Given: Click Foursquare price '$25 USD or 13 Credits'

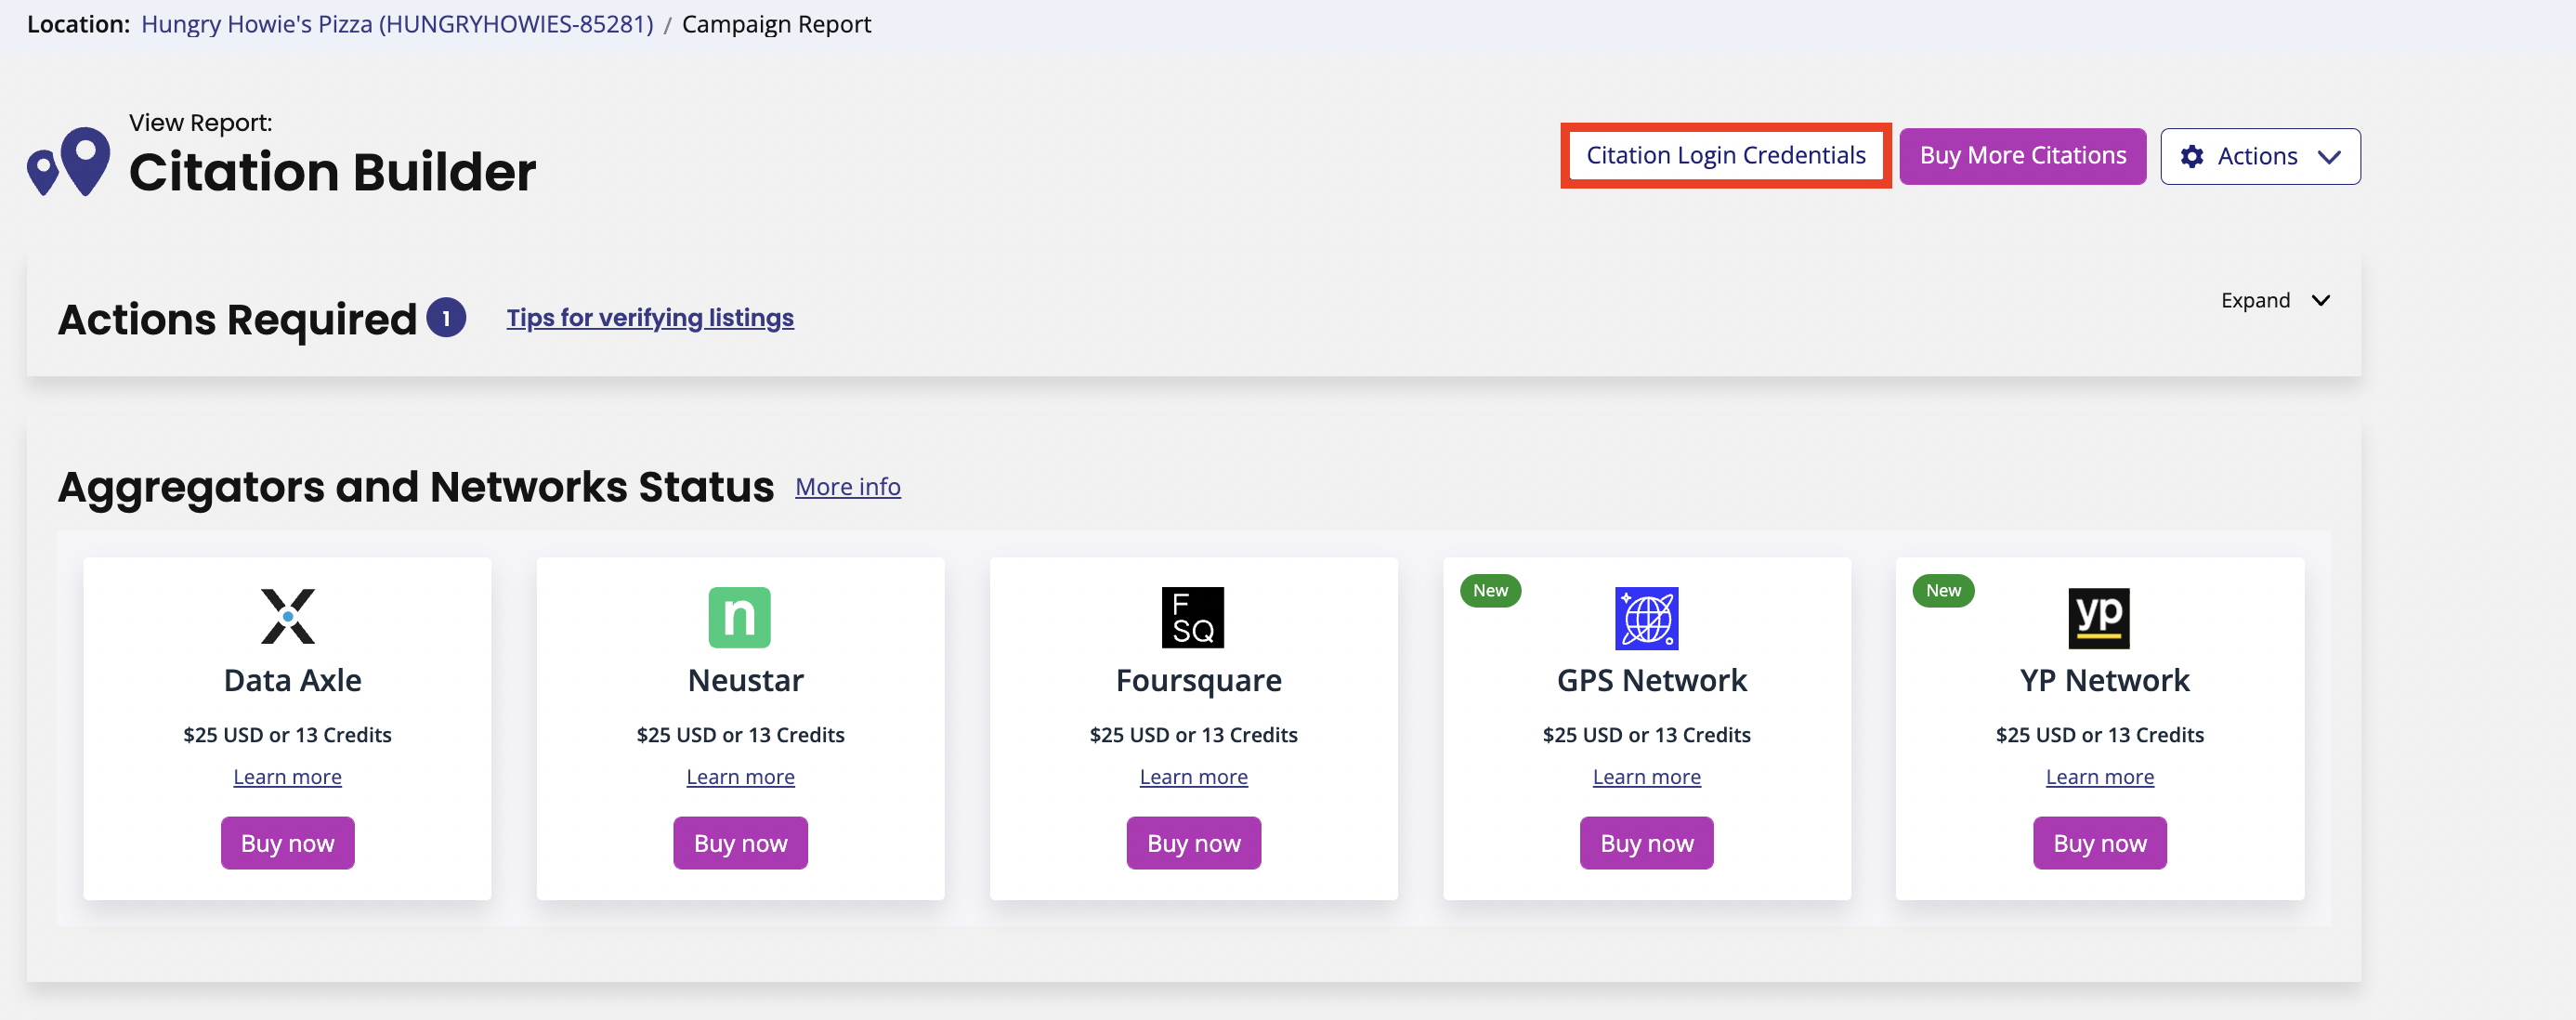Looking at the screenshot, I should pyautogui.click(x=1193, y=735).
